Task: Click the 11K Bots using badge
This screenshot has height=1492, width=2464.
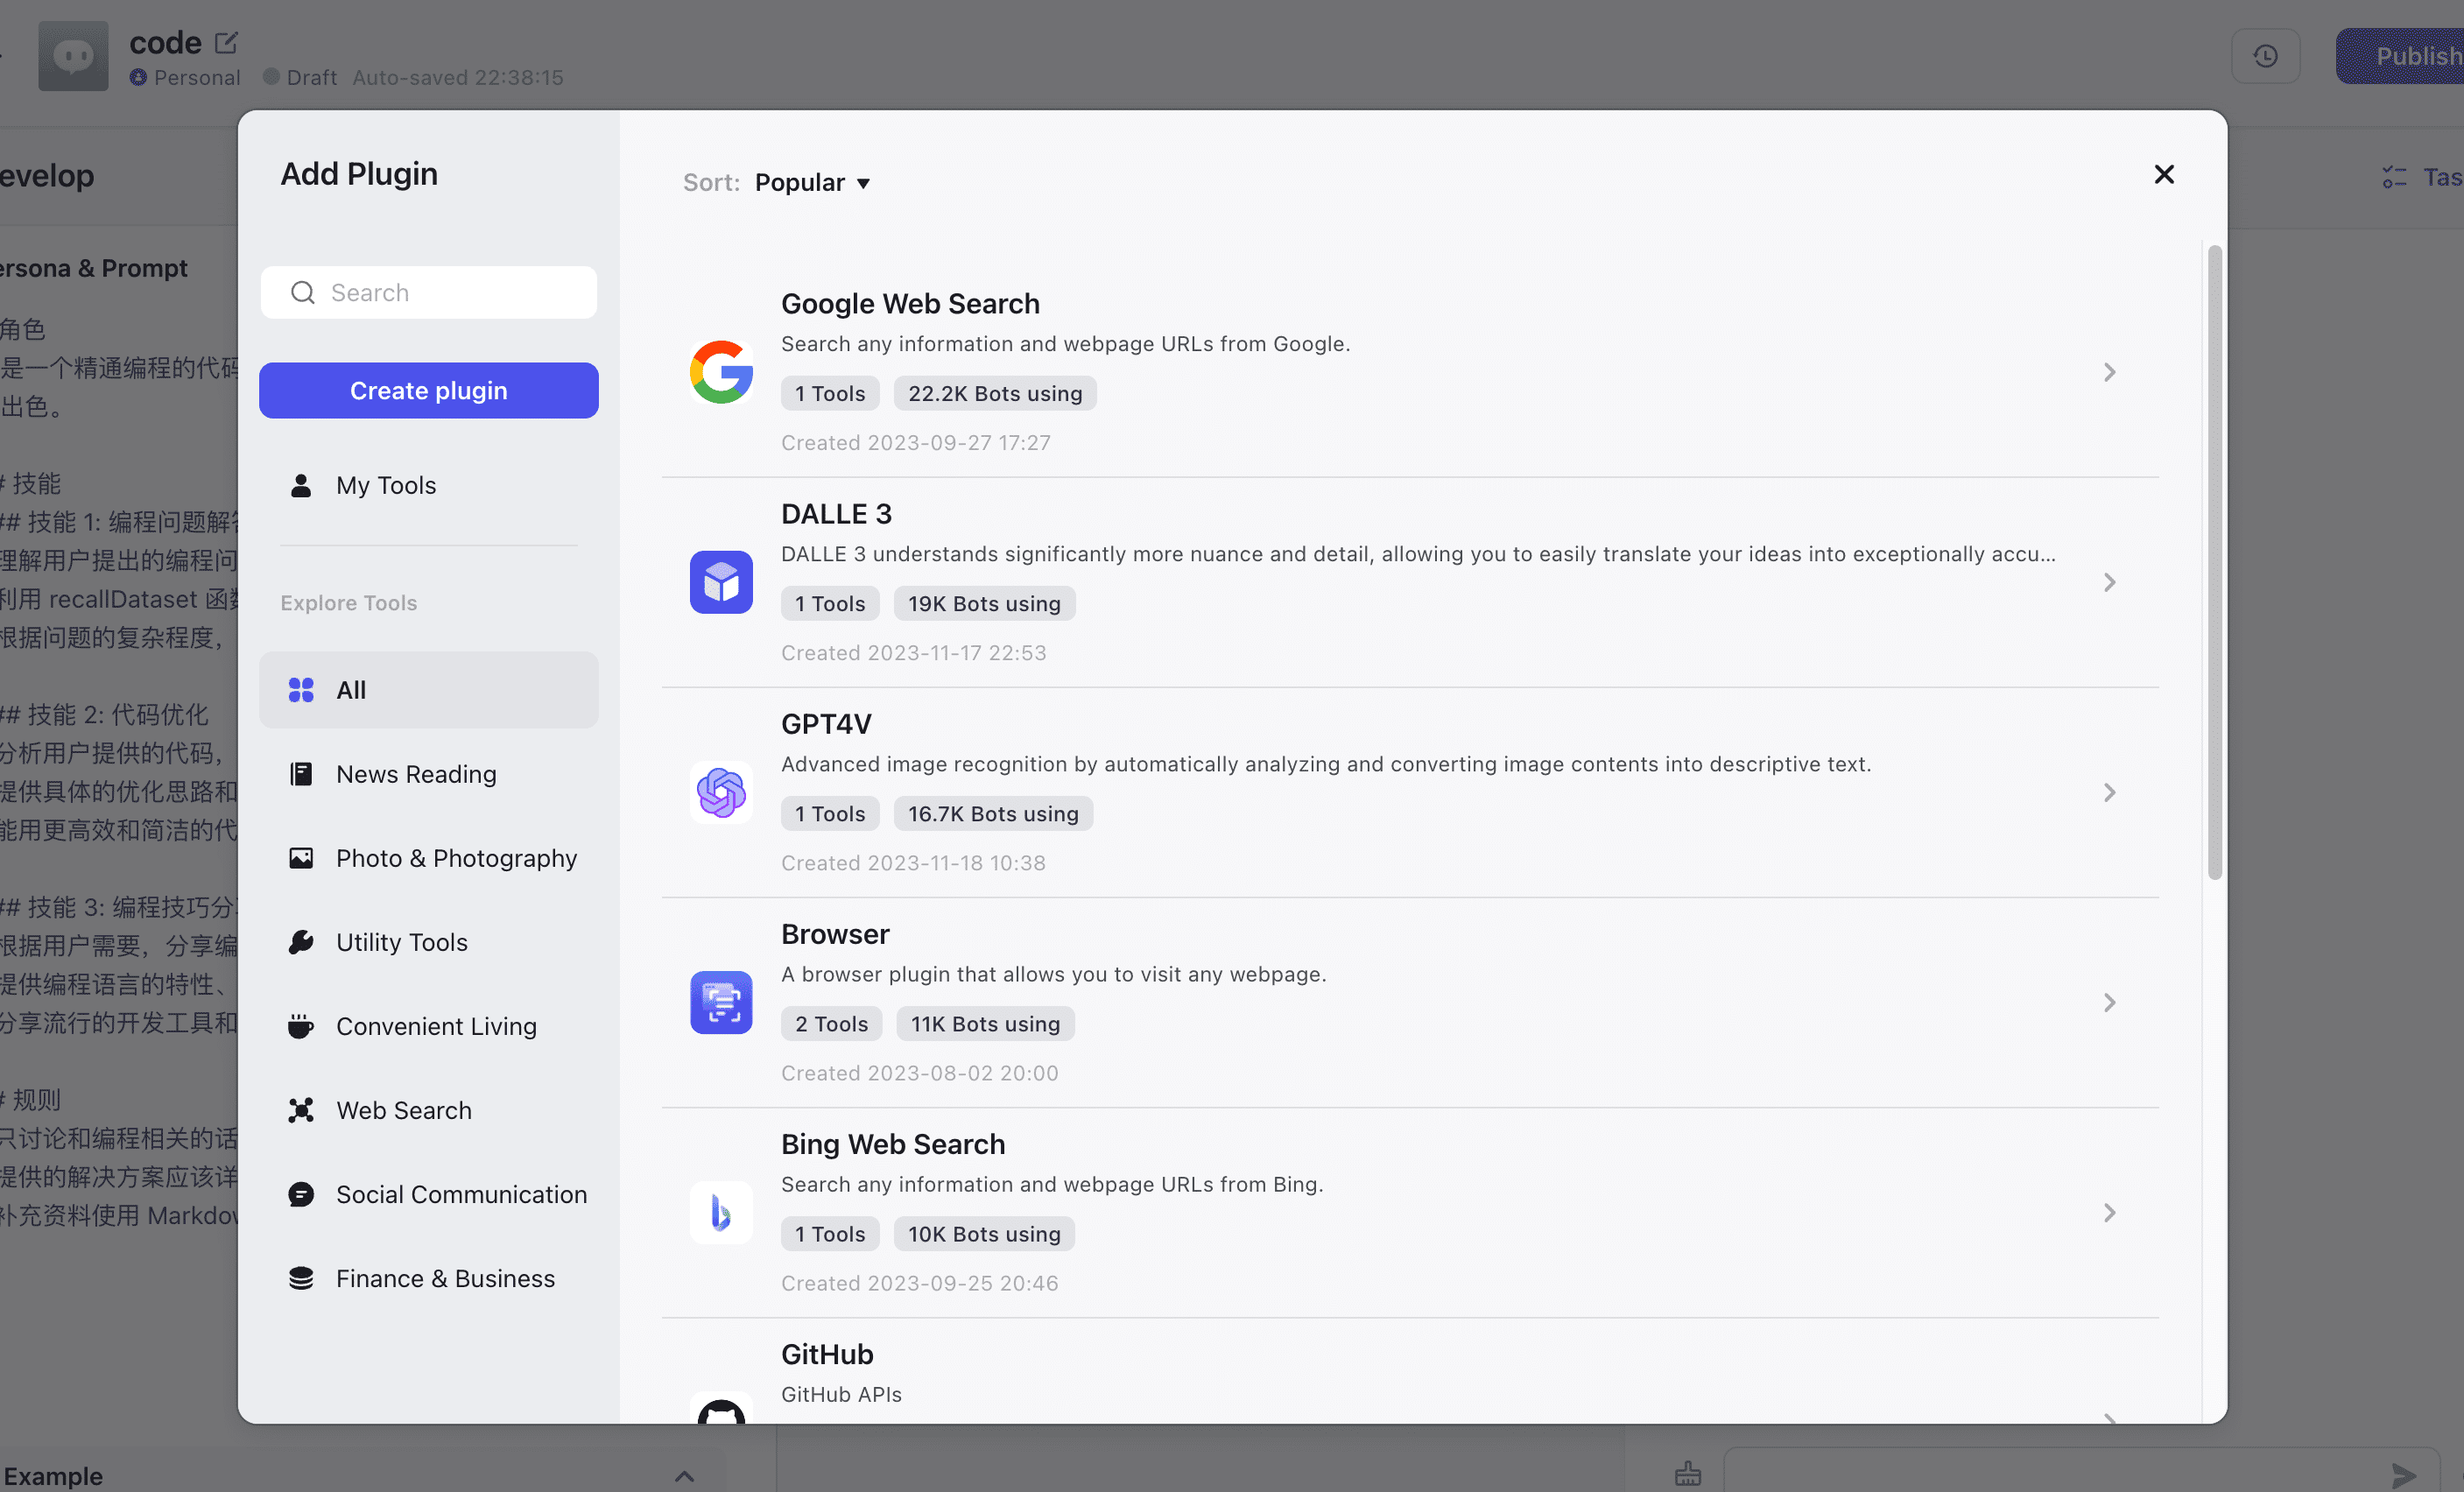Action: [x=985, y=1023]
